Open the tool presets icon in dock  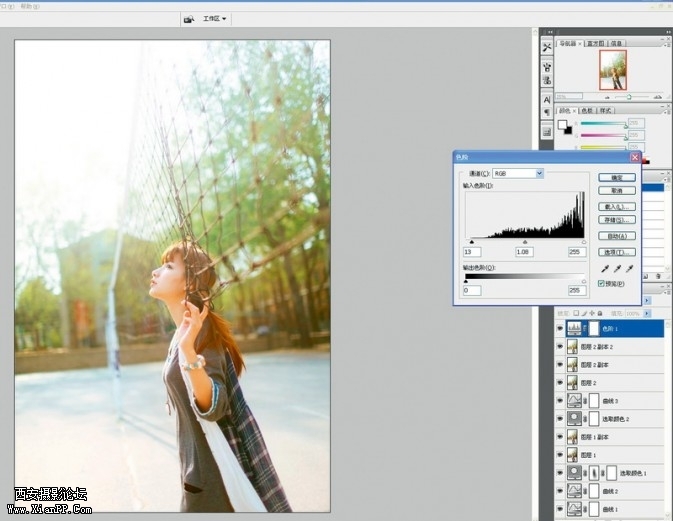(547, 47)
